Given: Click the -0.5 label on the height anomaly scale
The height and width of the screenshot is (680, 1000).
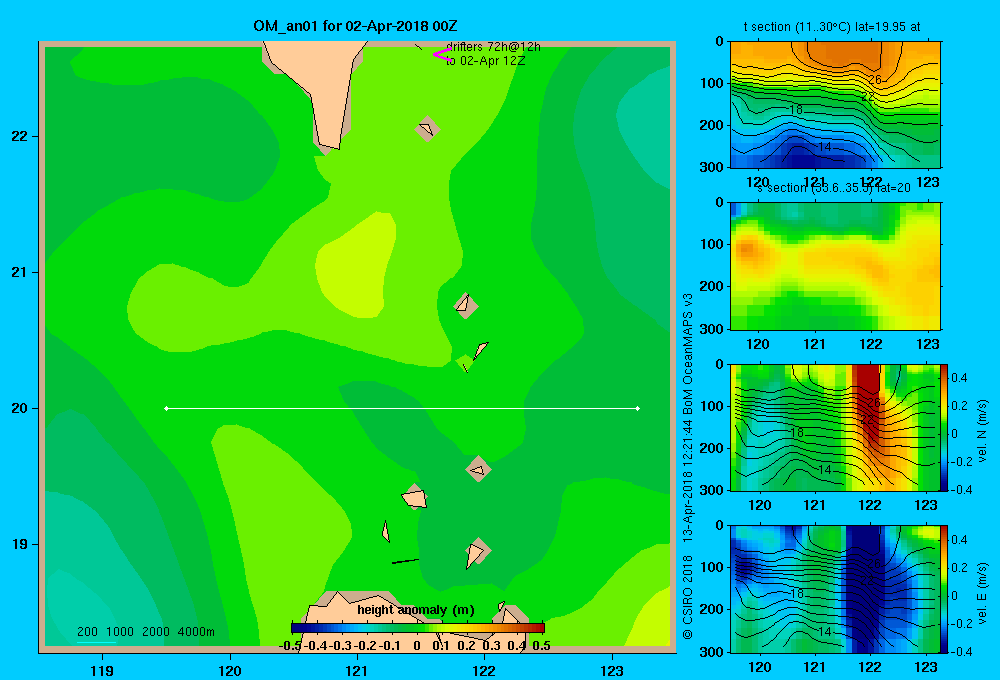Looking at the screenshot, I should [290, 646].
